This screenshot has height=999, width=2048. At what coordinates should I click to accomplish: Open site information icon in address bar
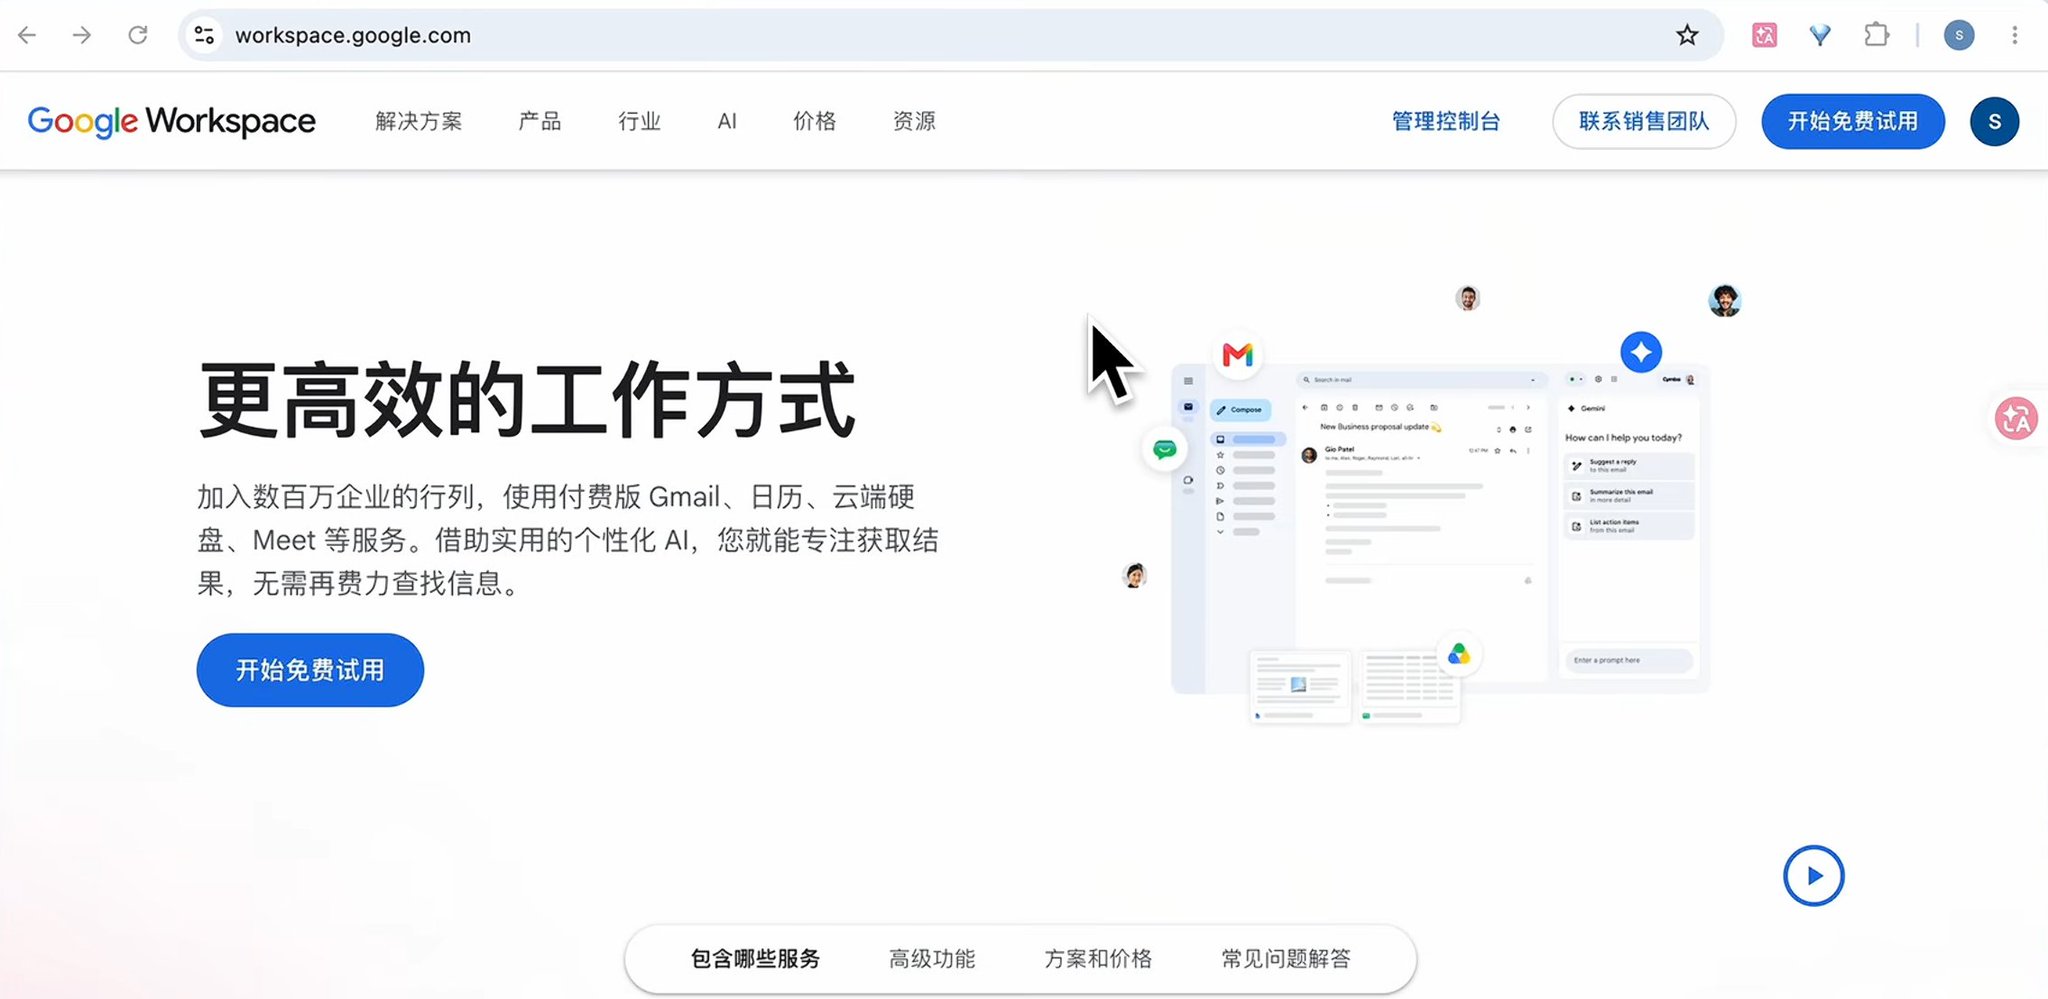pos(204,35)
